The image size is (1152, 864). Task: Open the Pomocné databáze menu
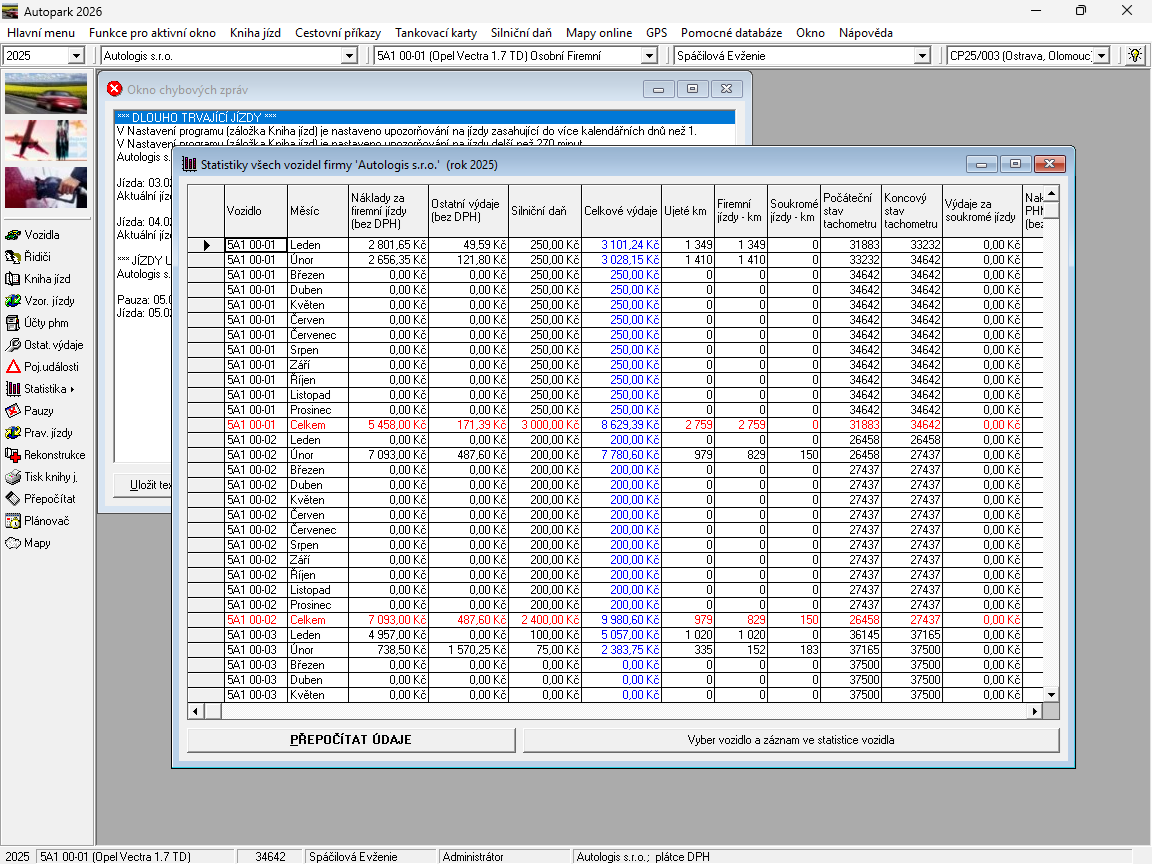[731, 33]
